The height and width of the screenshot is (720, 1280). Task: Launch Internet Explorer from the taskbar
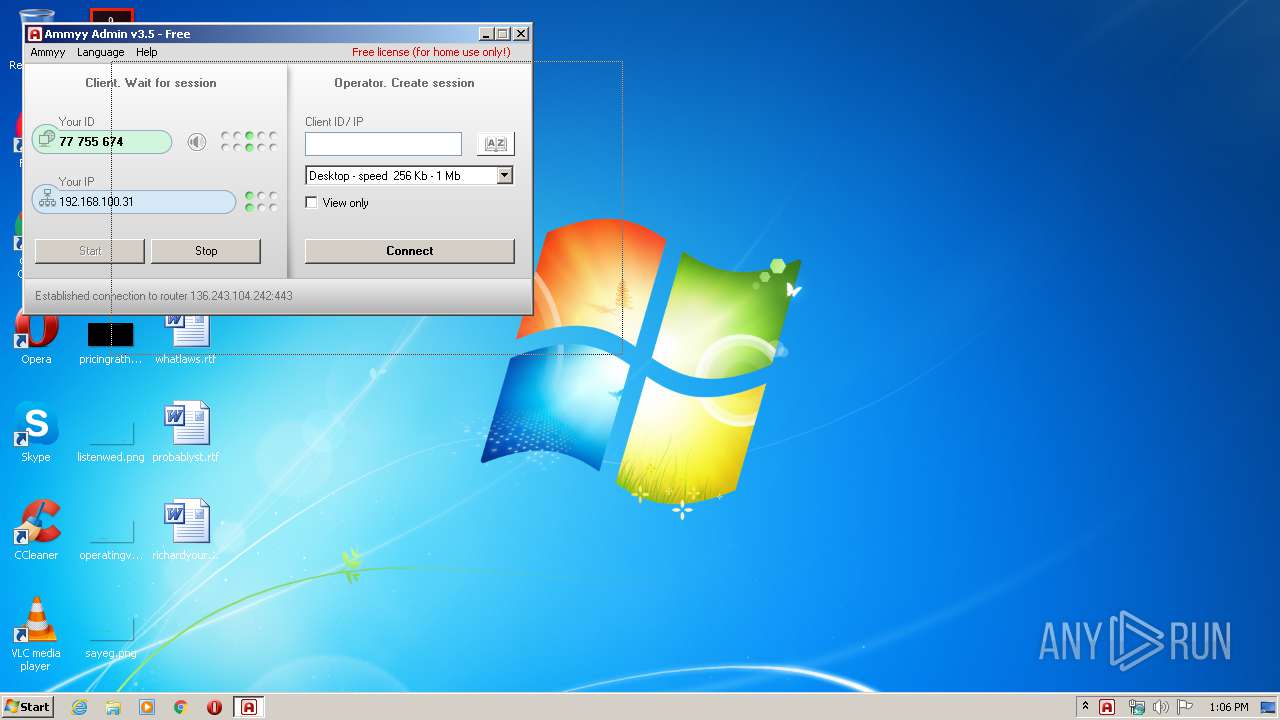[79, 707]
